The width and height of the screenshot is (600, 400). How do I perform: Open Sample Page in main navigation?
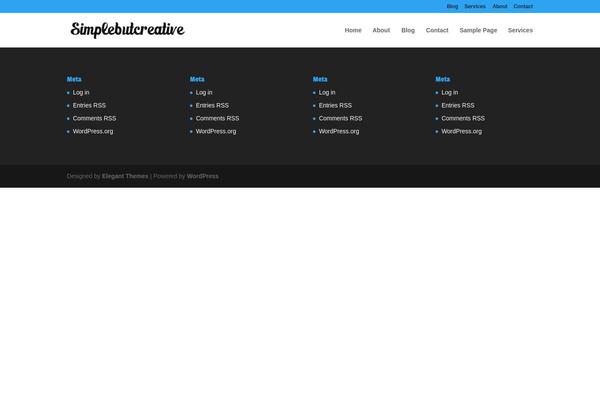478,30
